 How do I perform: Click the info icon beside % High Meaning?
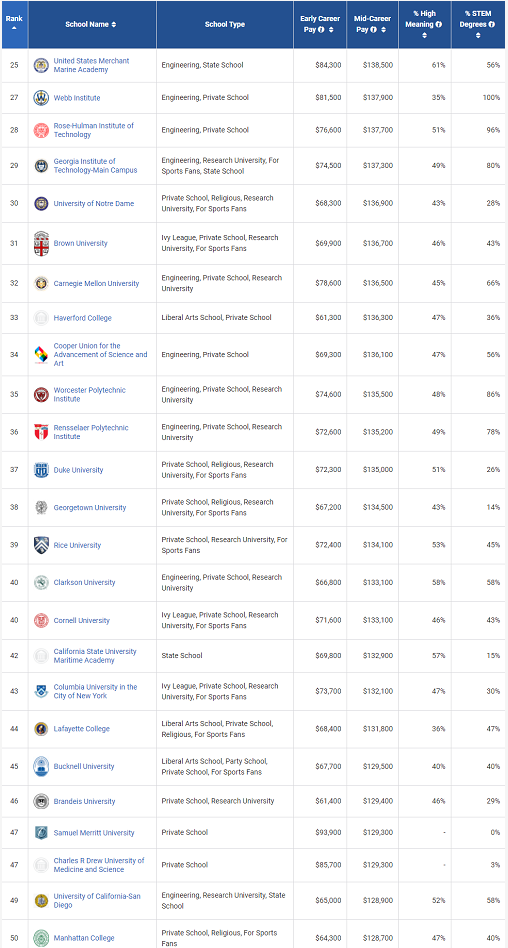pos(438,25)
